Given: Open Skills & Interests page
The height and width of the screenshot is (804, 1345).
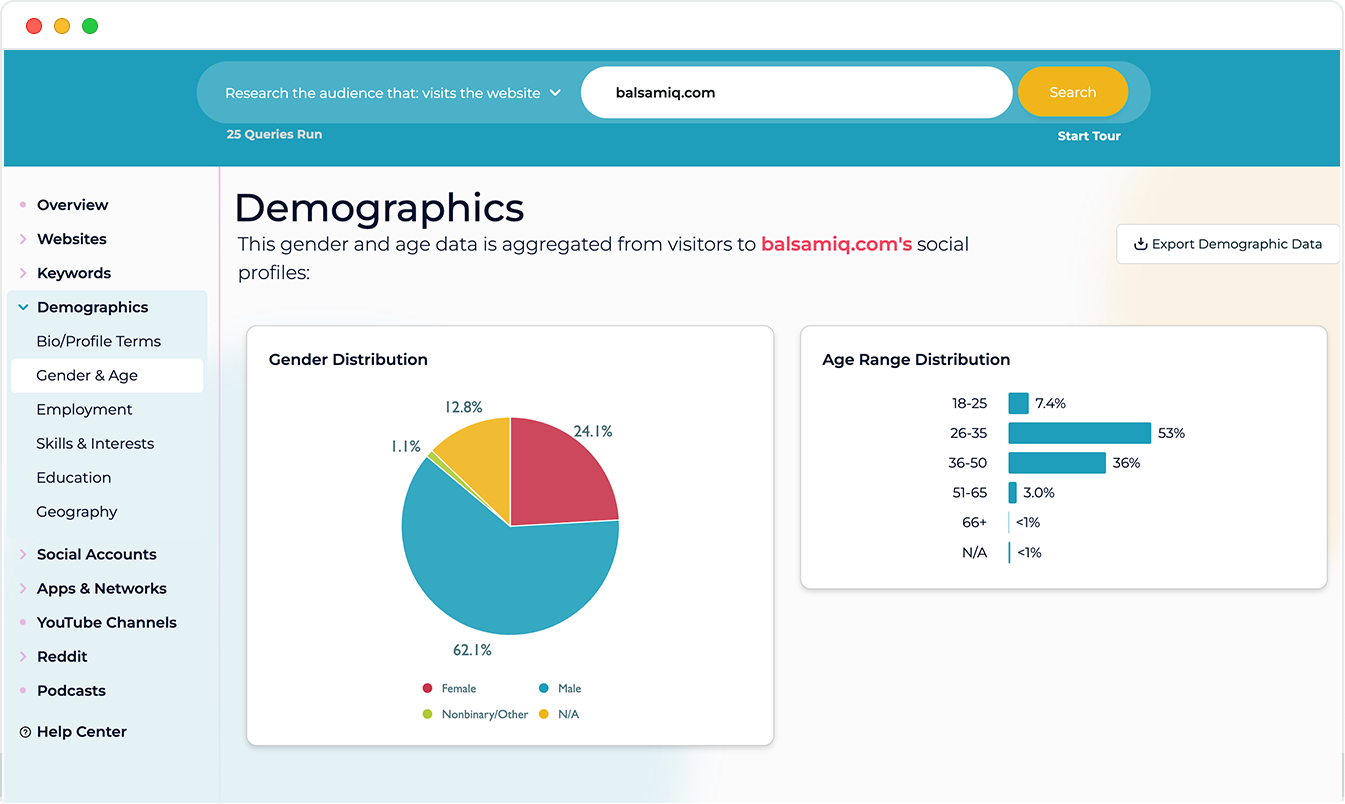Looking at the screenshot, I should pyautogui.click(x=95, y=443).
